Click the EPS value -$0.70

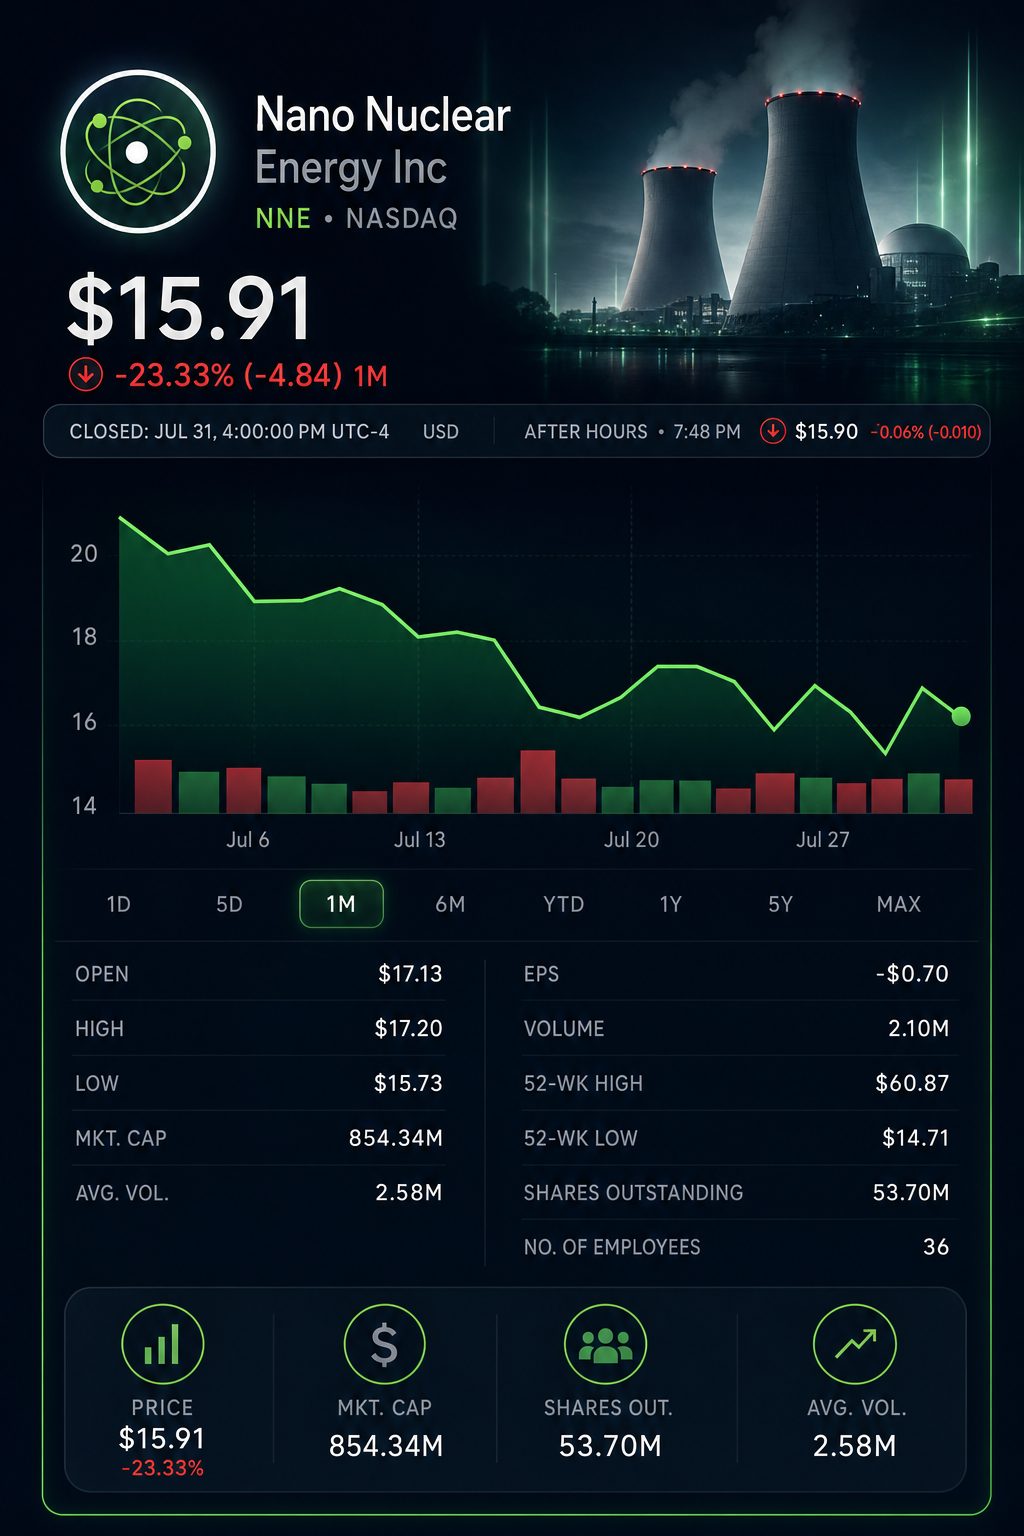(912, 974)
